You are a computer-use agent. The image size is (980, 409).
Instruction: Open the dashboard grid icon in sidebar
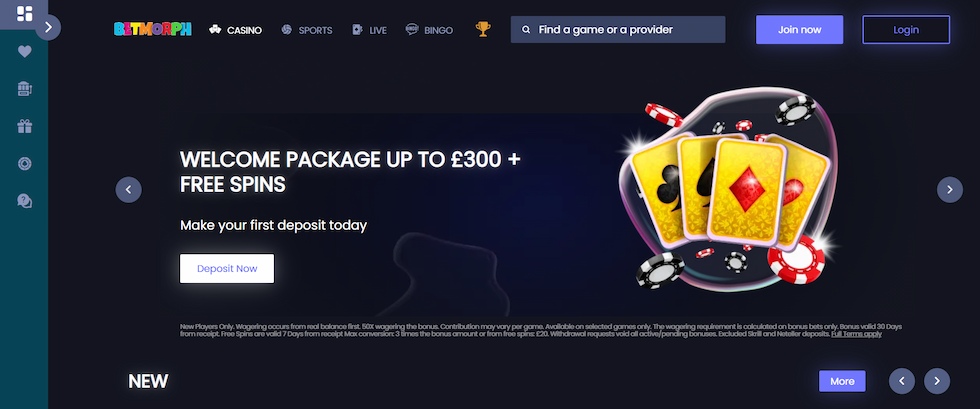[24, 14]
